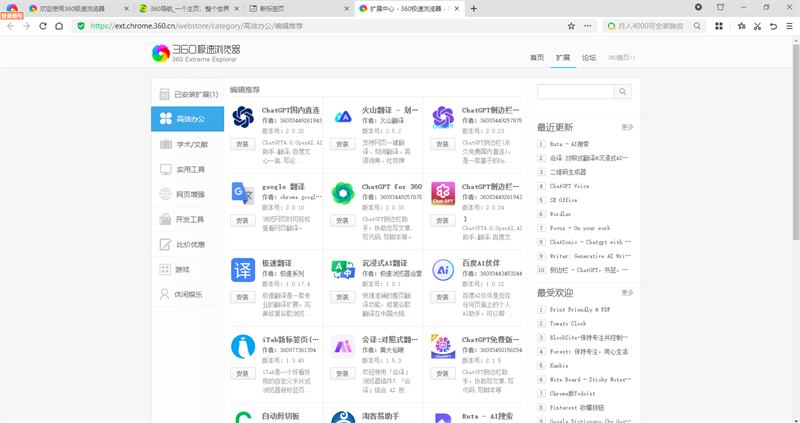Click the browser back arrow
Viewport: 800px width, 423px height.
point(9,25)
